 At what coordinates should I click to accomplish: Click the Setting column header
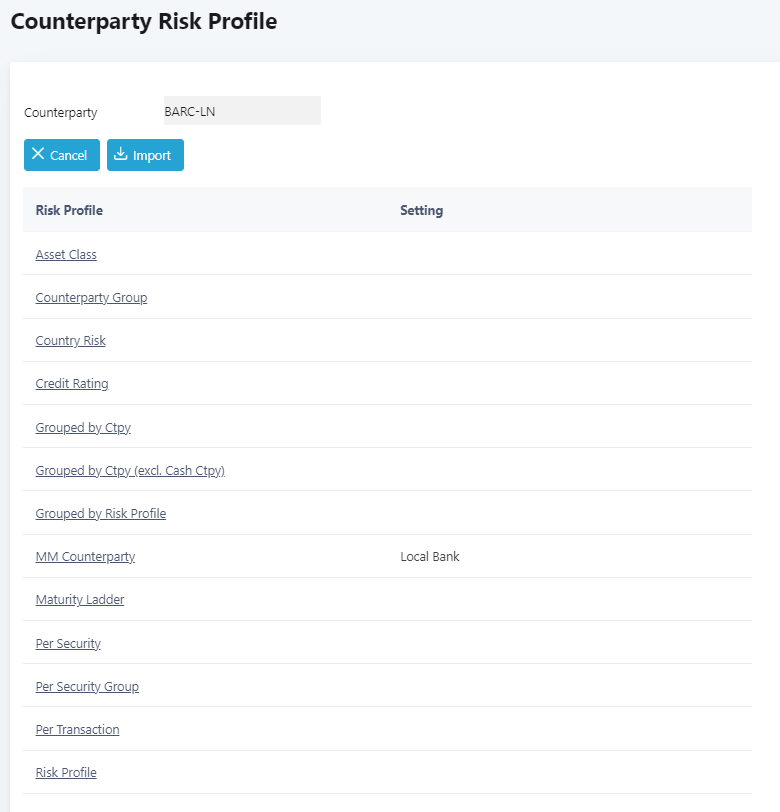421,210
